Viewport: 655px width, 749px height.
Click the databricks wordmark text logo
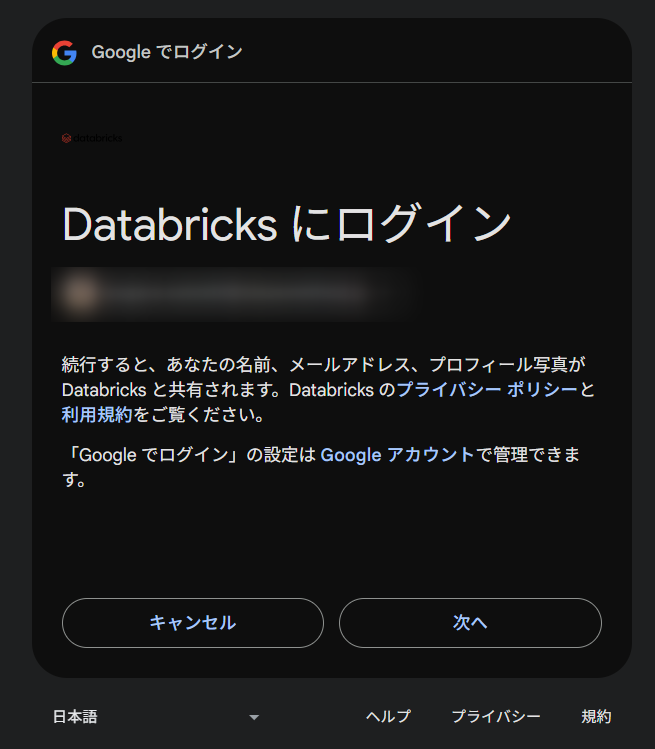tap(98, 138)
